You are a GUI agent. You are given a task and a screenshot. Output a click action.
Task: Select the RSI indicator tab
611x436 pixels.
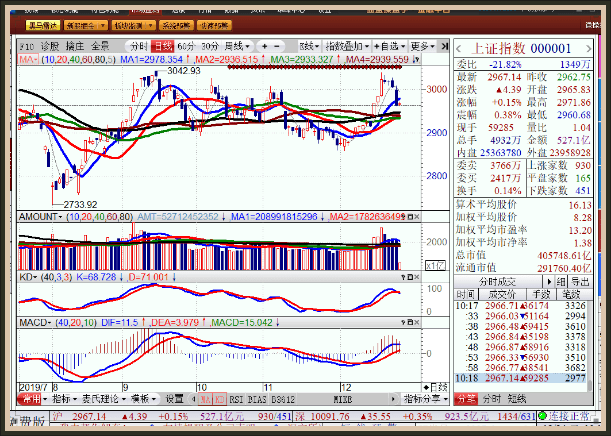click(236, 399)
